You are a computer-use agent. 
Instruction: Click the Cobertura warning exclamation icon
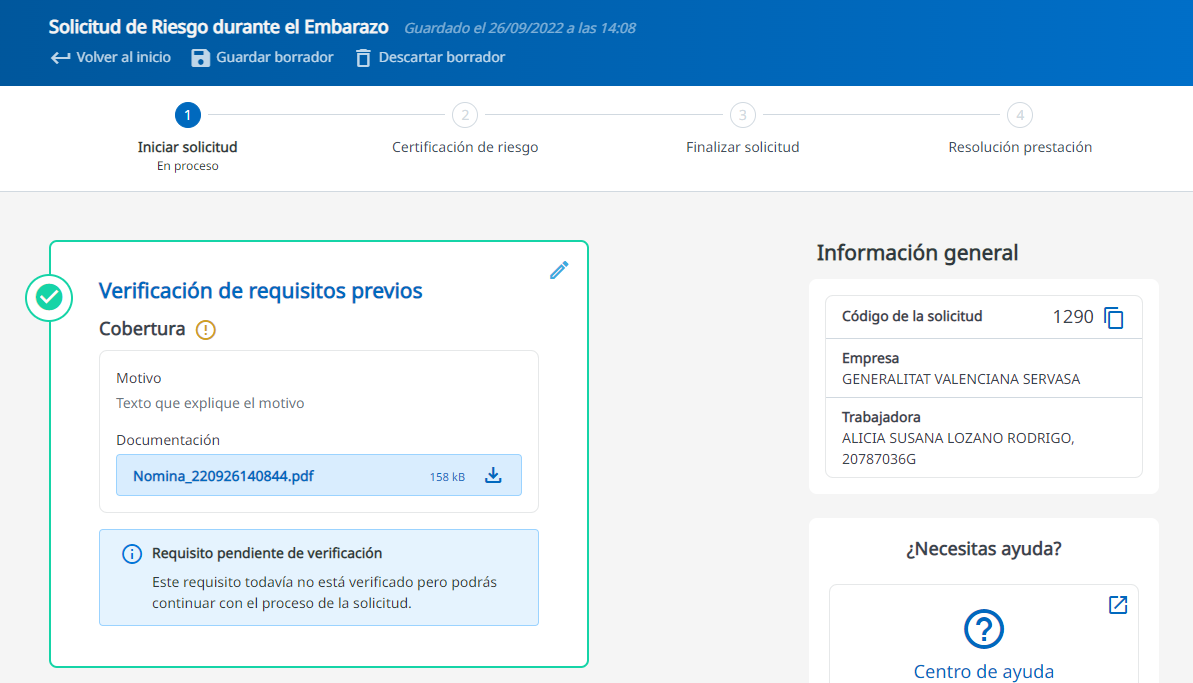point(206,329)
